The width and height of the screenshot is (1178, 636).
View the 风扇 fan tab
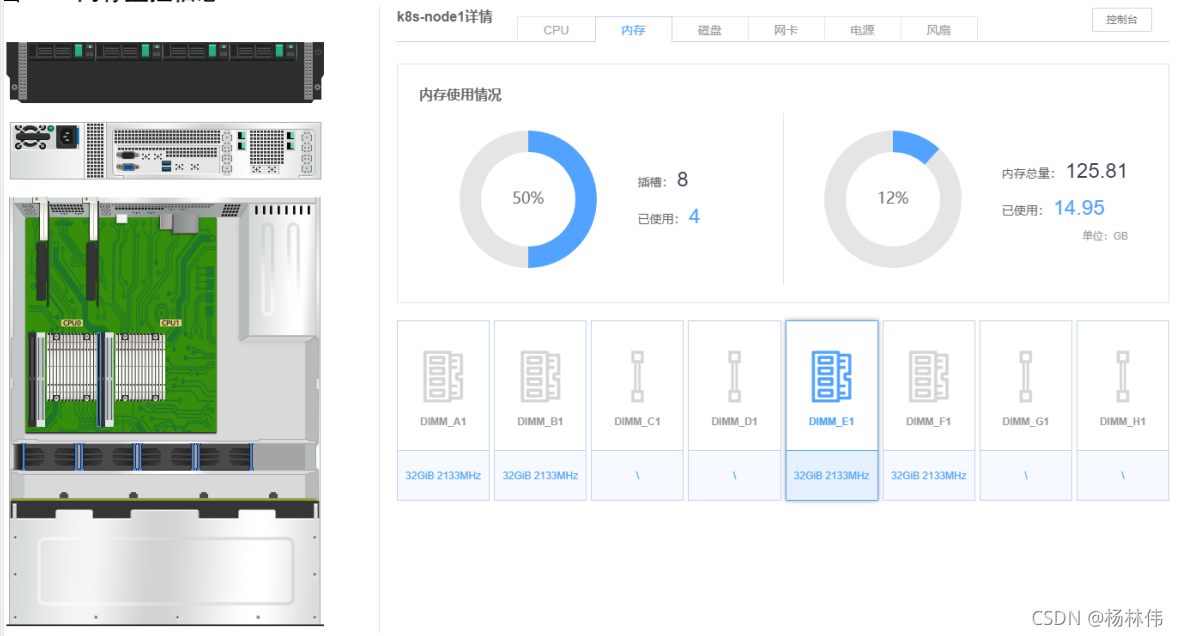(938, 30)
